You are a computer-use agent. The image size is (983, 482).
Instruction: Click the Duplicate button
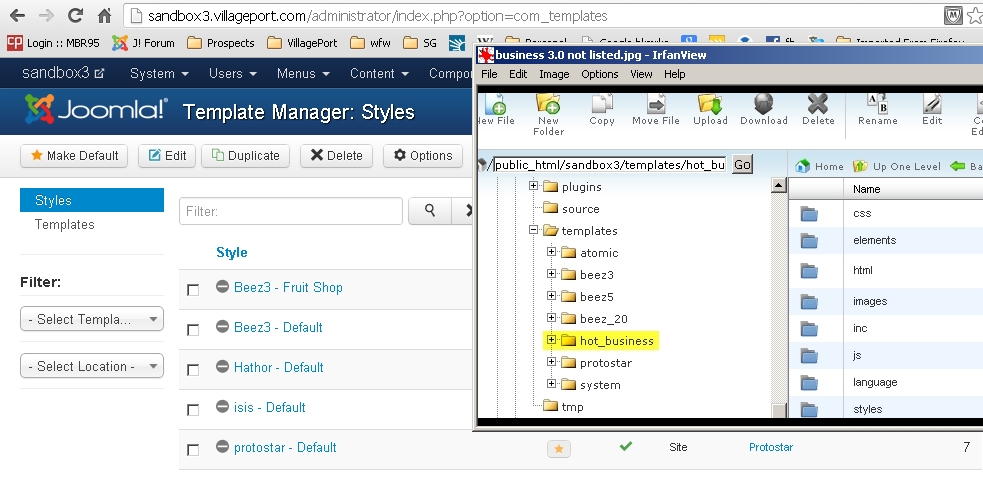tap(245, 155)
